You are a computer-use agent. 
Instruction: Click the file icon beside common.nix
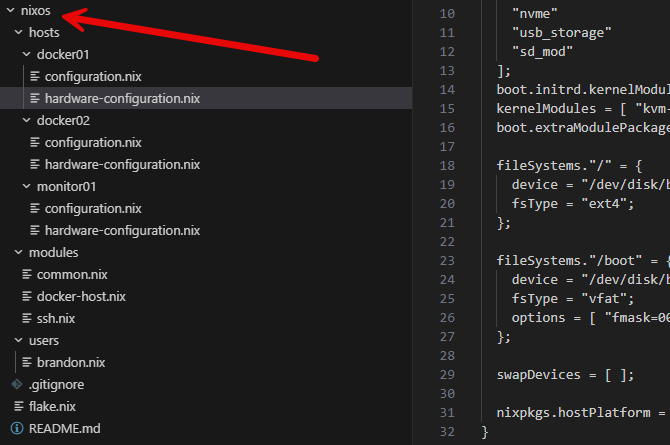click(x=26, y=274)
